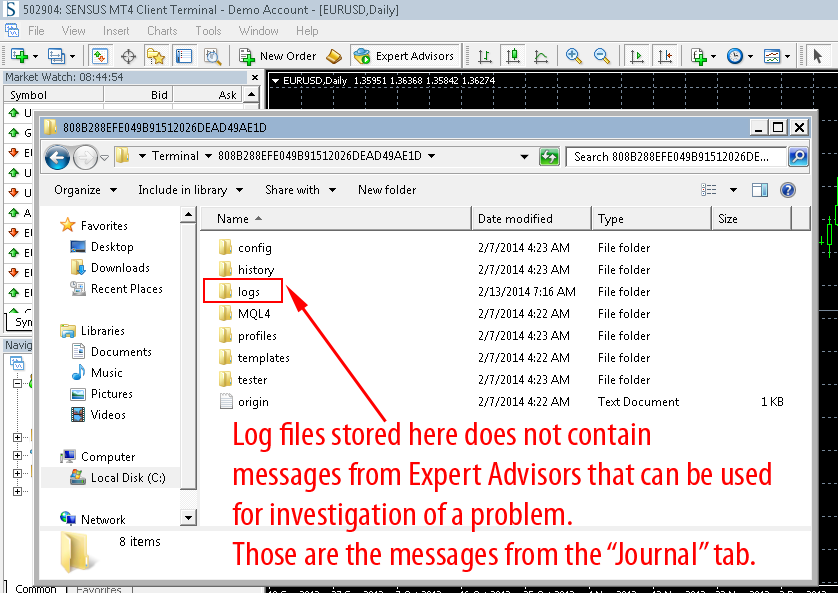Switch to candlestick chart icon
This screenshot has width=838, height=593.
point(513,56)
